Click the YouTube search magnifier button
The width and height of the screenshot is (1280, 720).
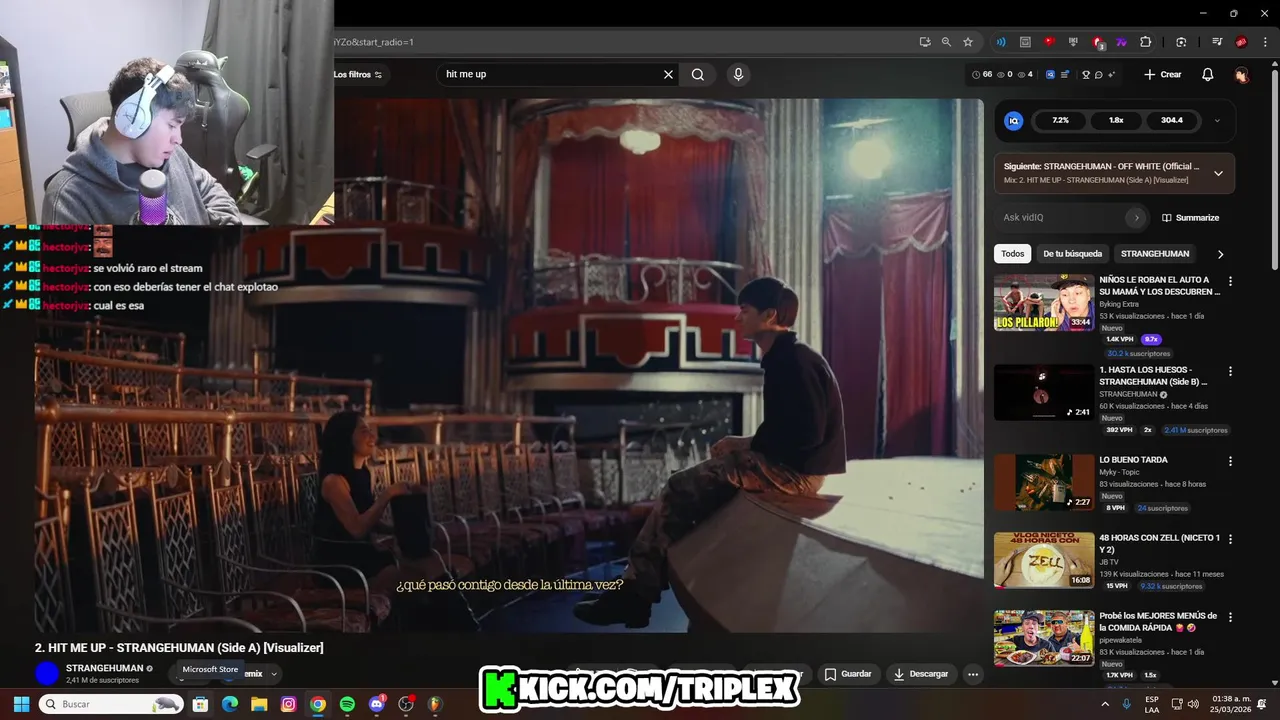tap(698, 74)
